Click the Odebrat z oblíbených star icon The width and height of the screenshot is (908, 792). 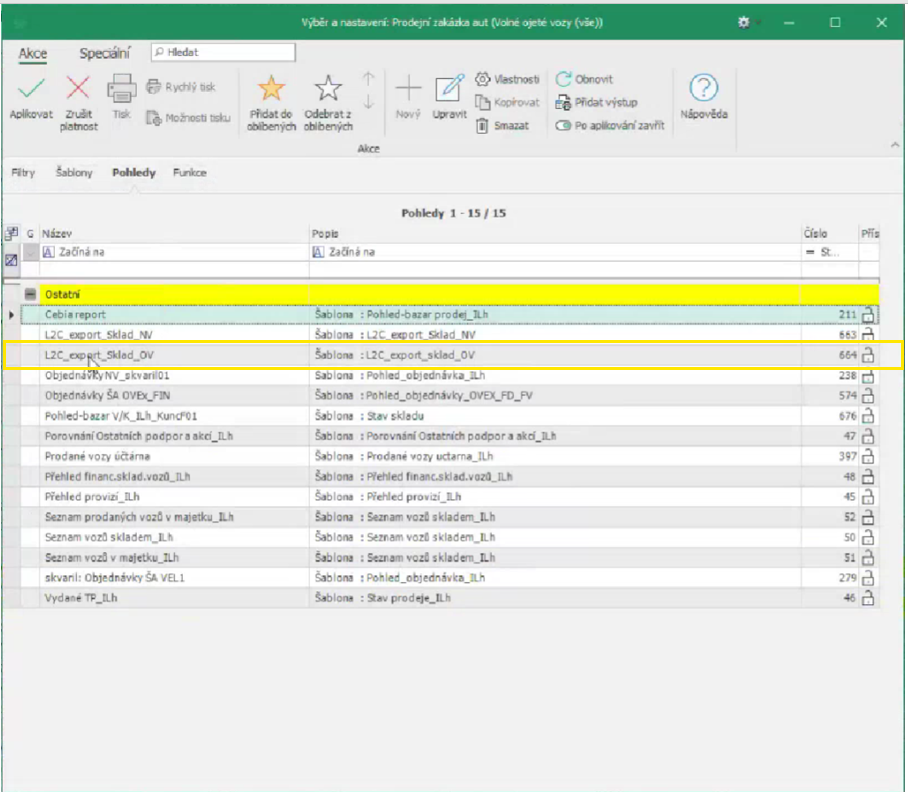tap(328, 89)
